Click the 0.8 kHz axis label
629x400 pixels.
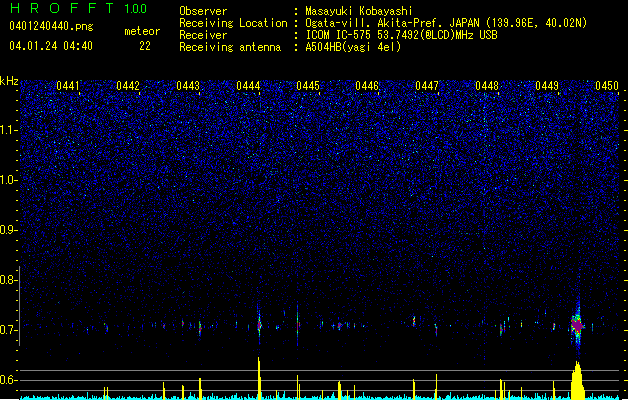click(9, 280)
